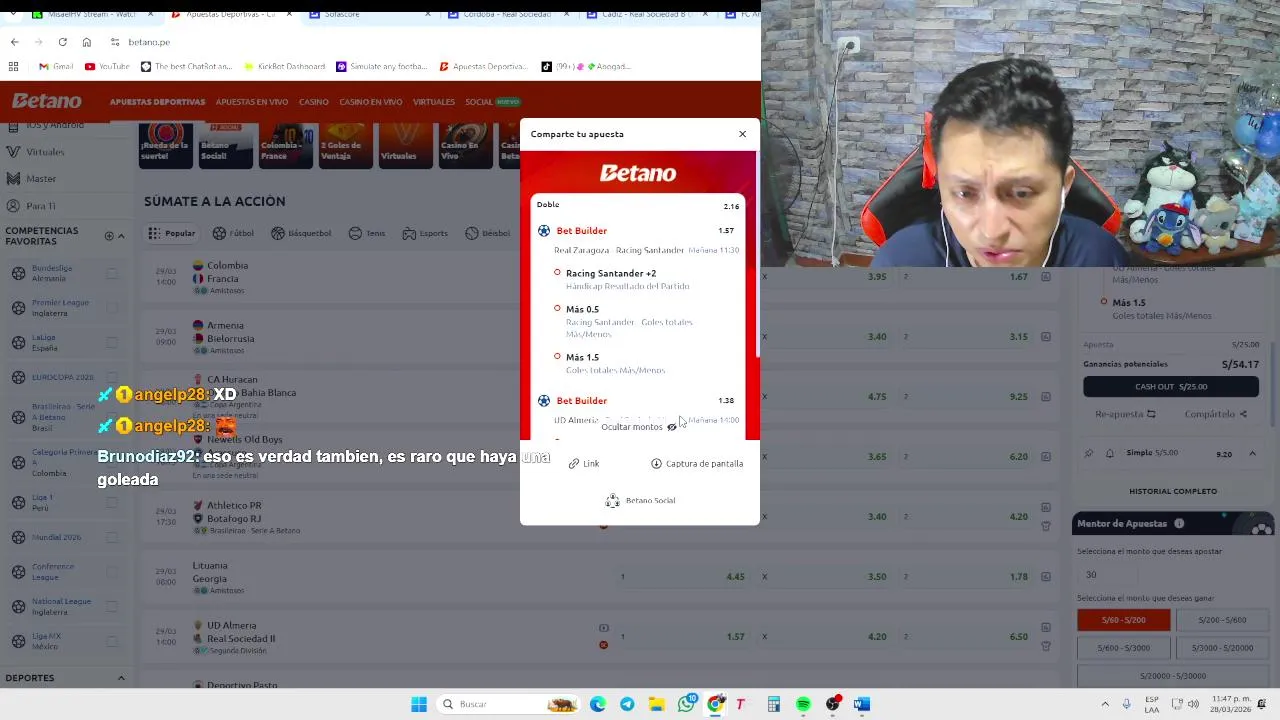Open Spotify from taskbar
This screenshot has width=1280, height=720.
click(x=803, y=704)
